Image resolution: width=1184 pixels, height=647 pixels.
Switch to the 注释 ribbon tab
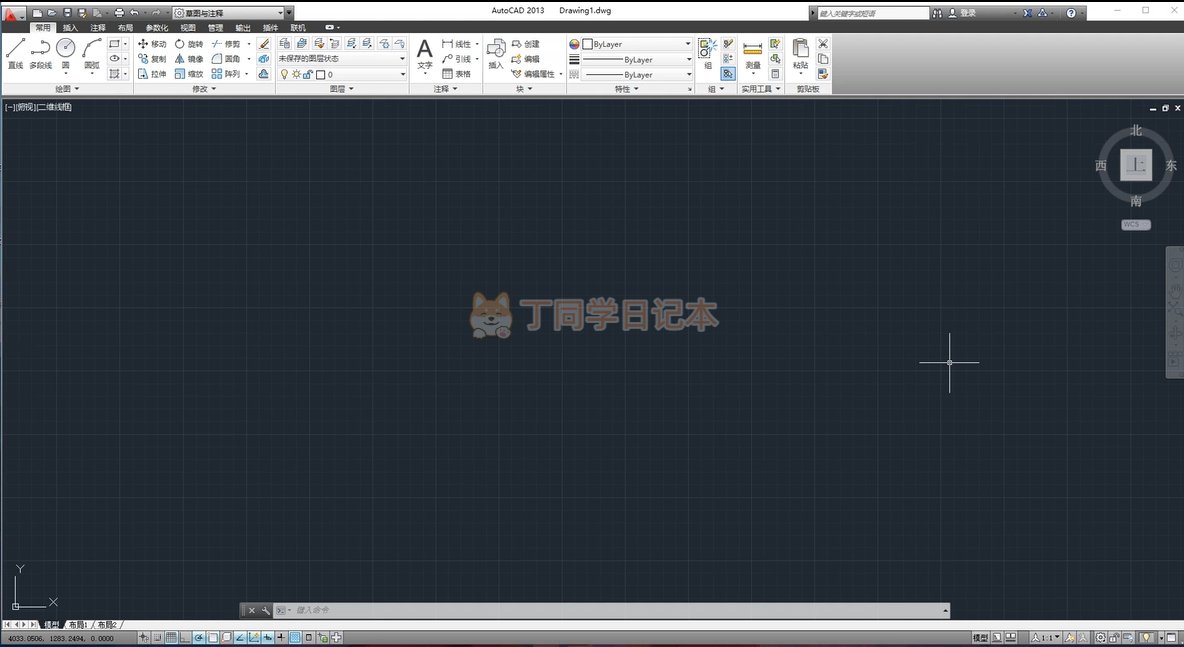point(98,28)
